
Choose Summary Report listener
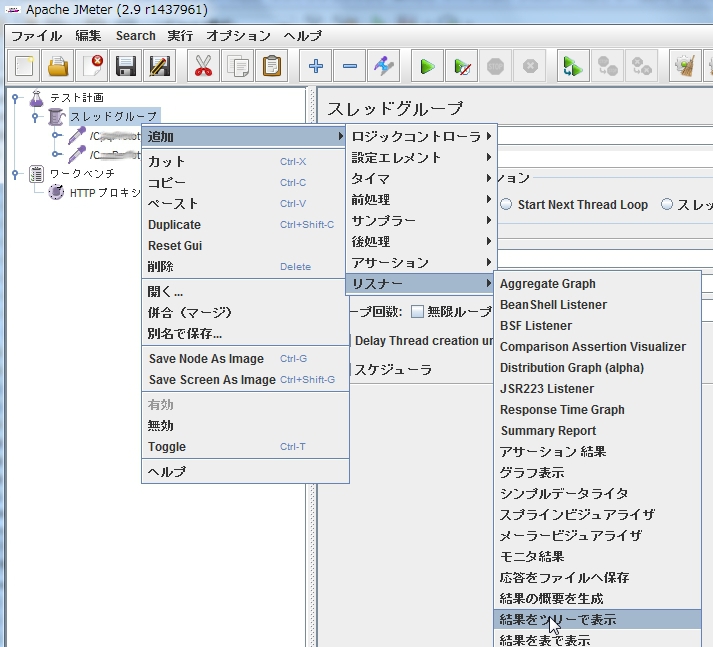pyautogui.click(x=598, y=430)
